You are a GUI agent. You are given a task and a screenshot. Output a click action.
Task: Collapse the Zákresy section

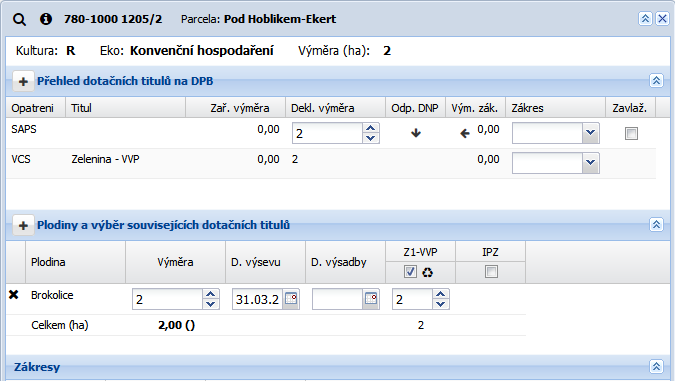656,366
